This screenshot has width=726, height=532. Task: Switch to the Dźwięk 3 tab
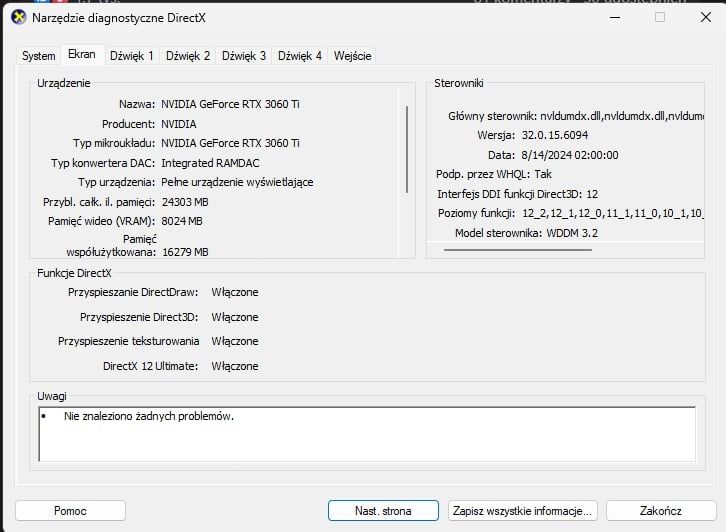point(244,56)
